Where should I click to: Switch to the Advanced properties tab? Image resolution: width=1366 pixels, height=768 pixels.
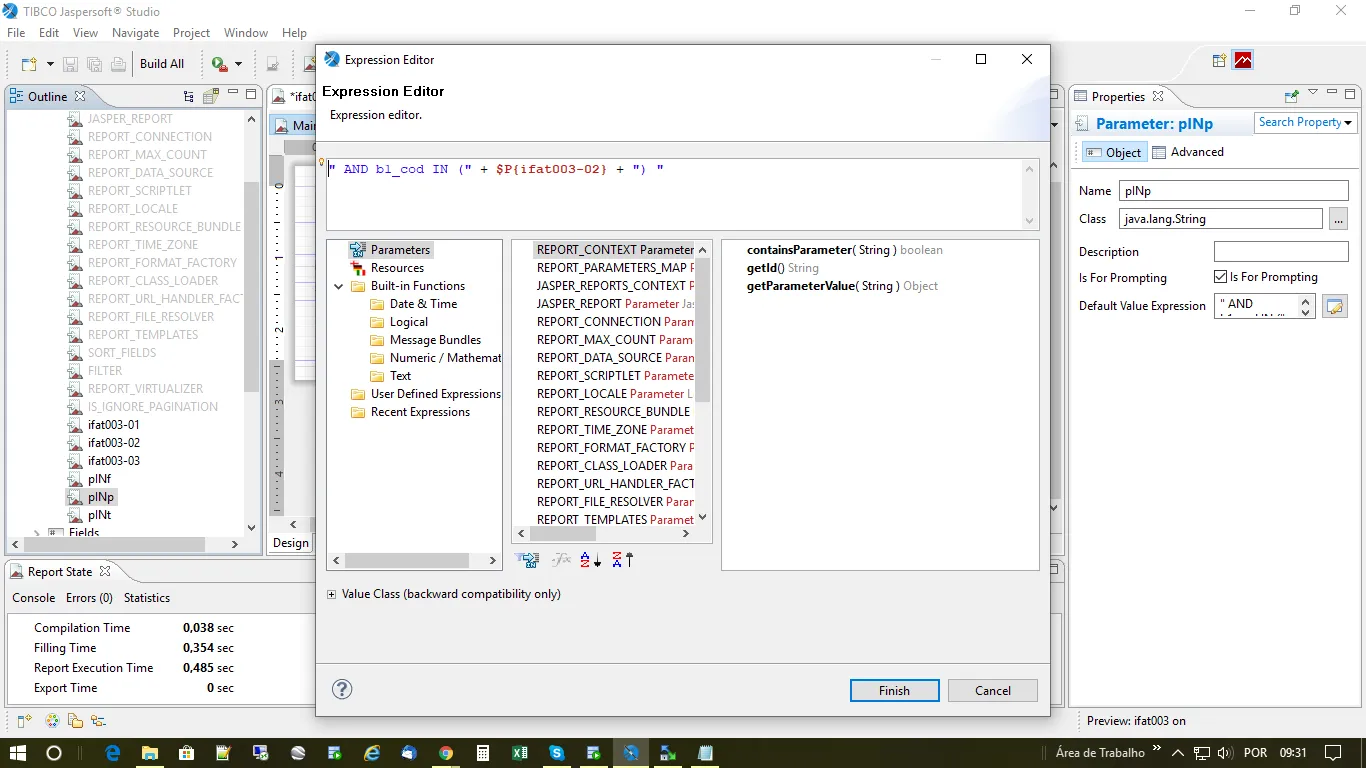click(x=1188, y=152)
